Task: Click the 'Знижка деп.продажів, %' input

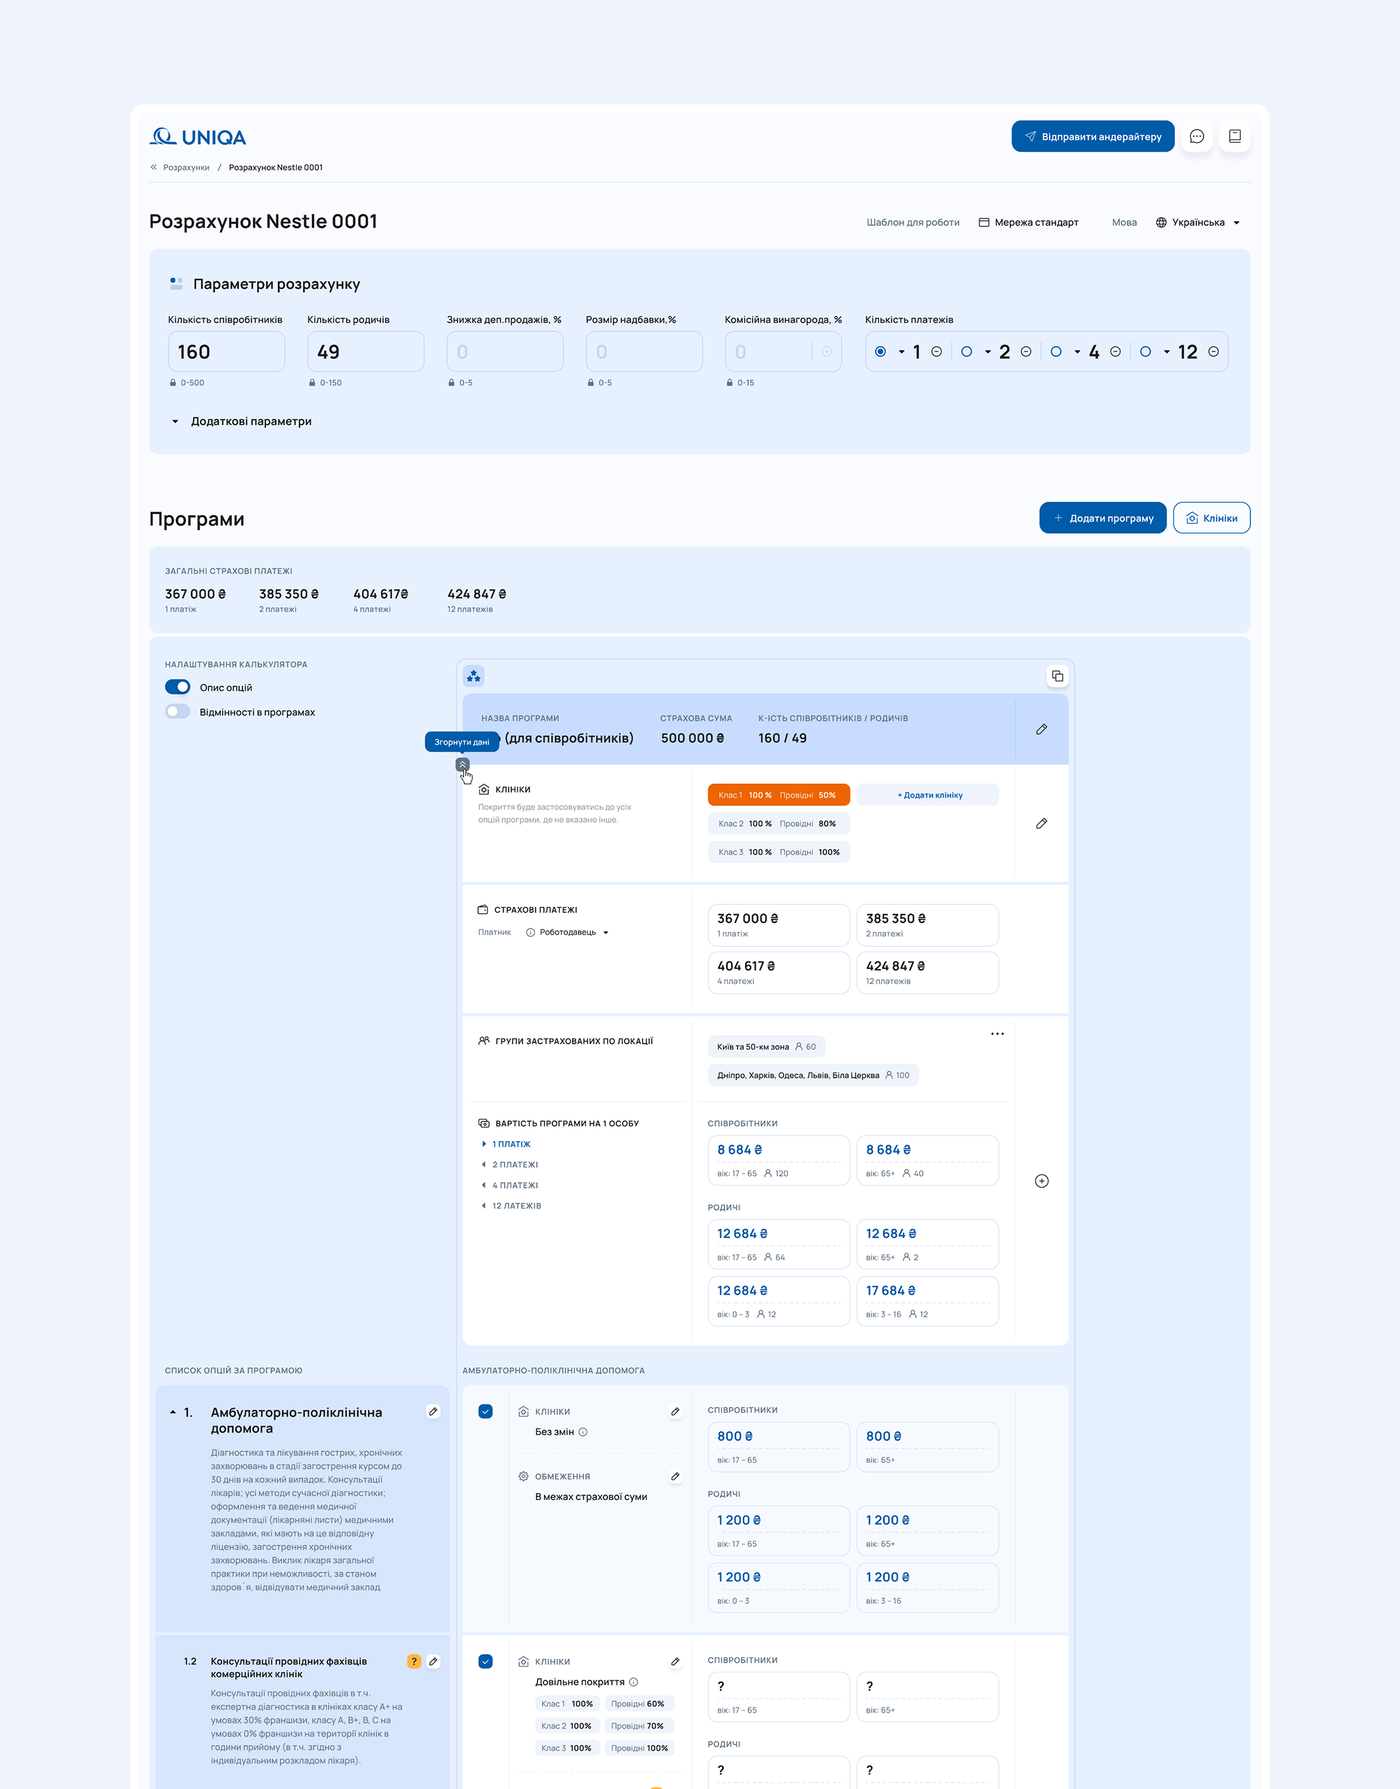Action: [x=505, y=352]
